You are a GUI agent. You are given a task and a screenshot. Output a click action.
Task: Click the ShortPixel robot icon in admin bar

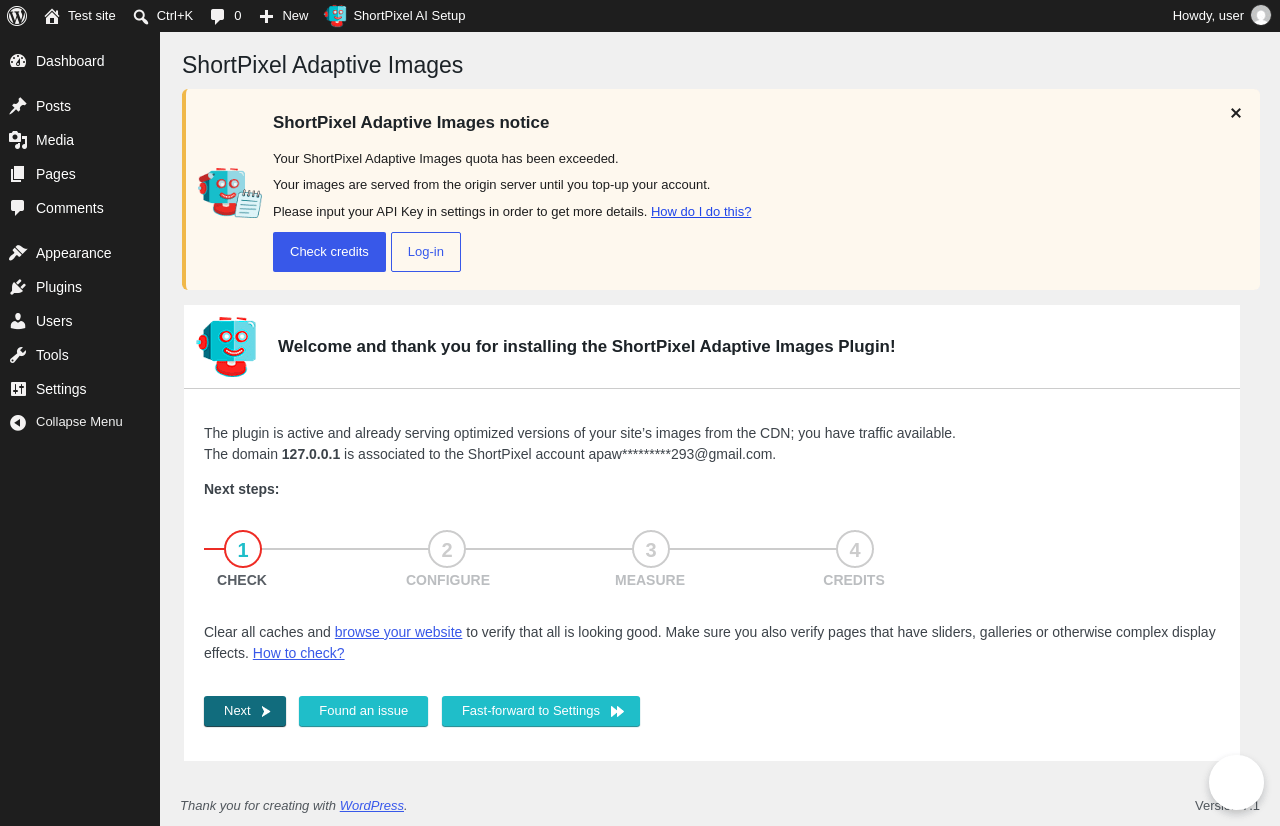click(335, 16)
